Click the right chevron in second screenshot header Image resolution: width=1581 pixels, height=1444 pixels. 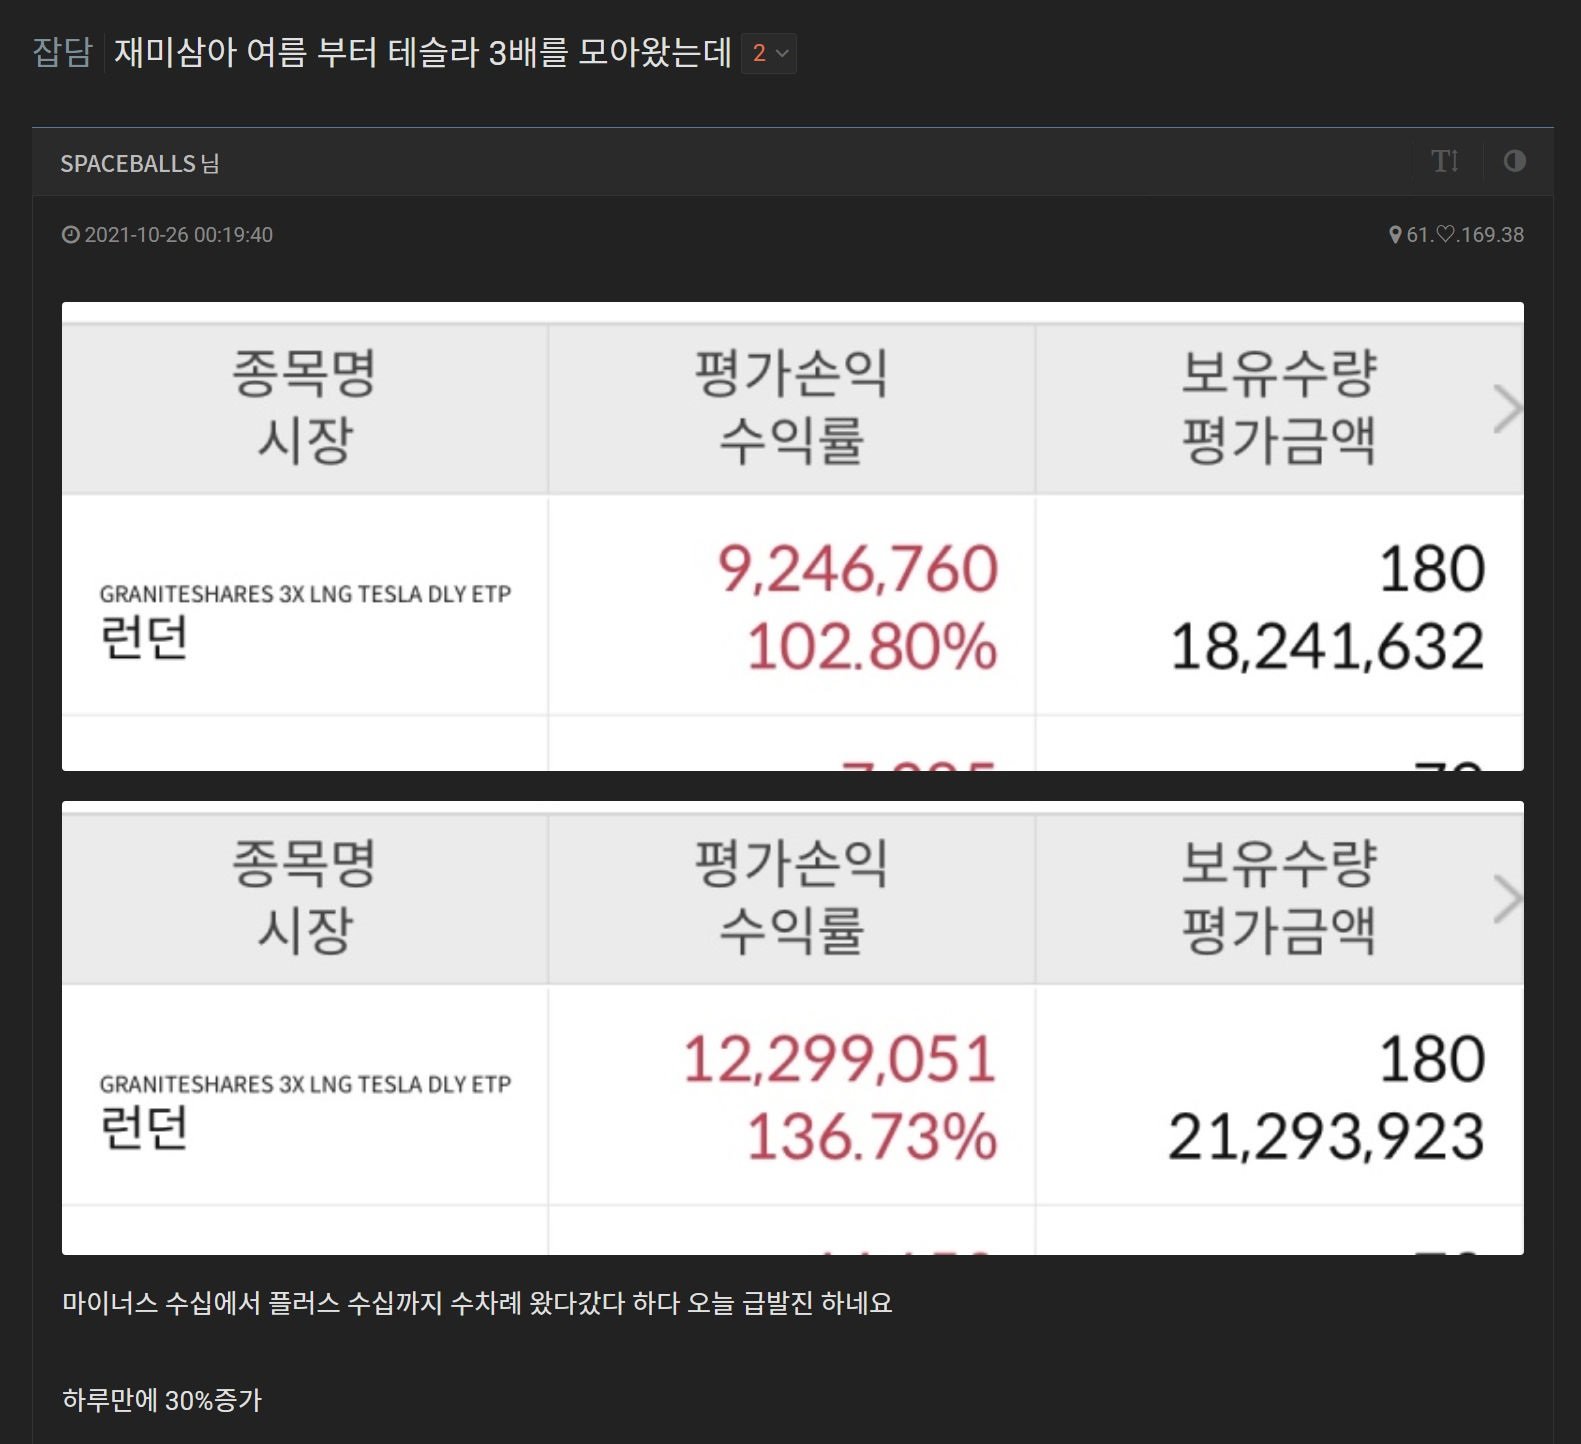[x=1507, y=899]
